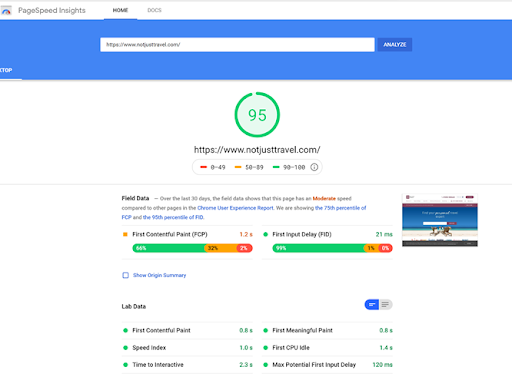Click the 'Speed Index' metric row
512x377 pixels.
click(x=187, y=348)
